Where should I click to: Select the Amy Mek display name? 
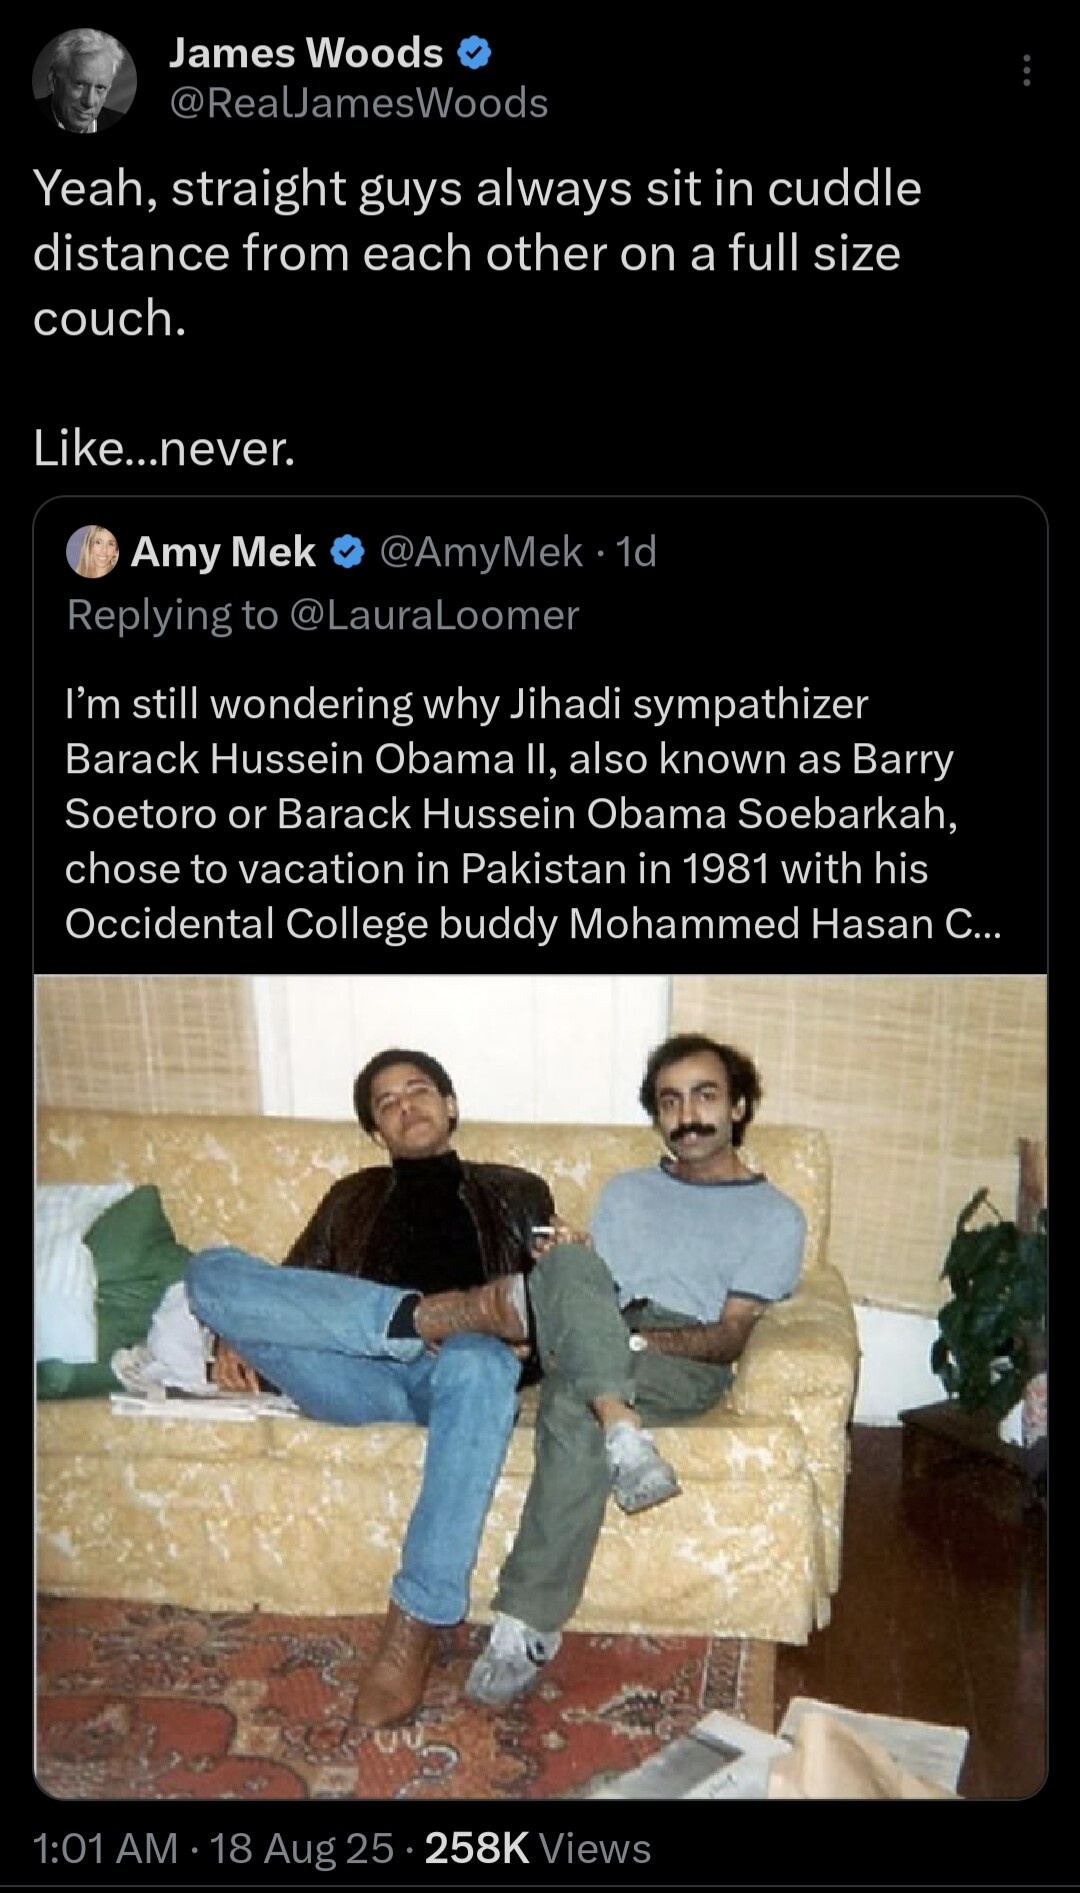(x=223, y=552)
